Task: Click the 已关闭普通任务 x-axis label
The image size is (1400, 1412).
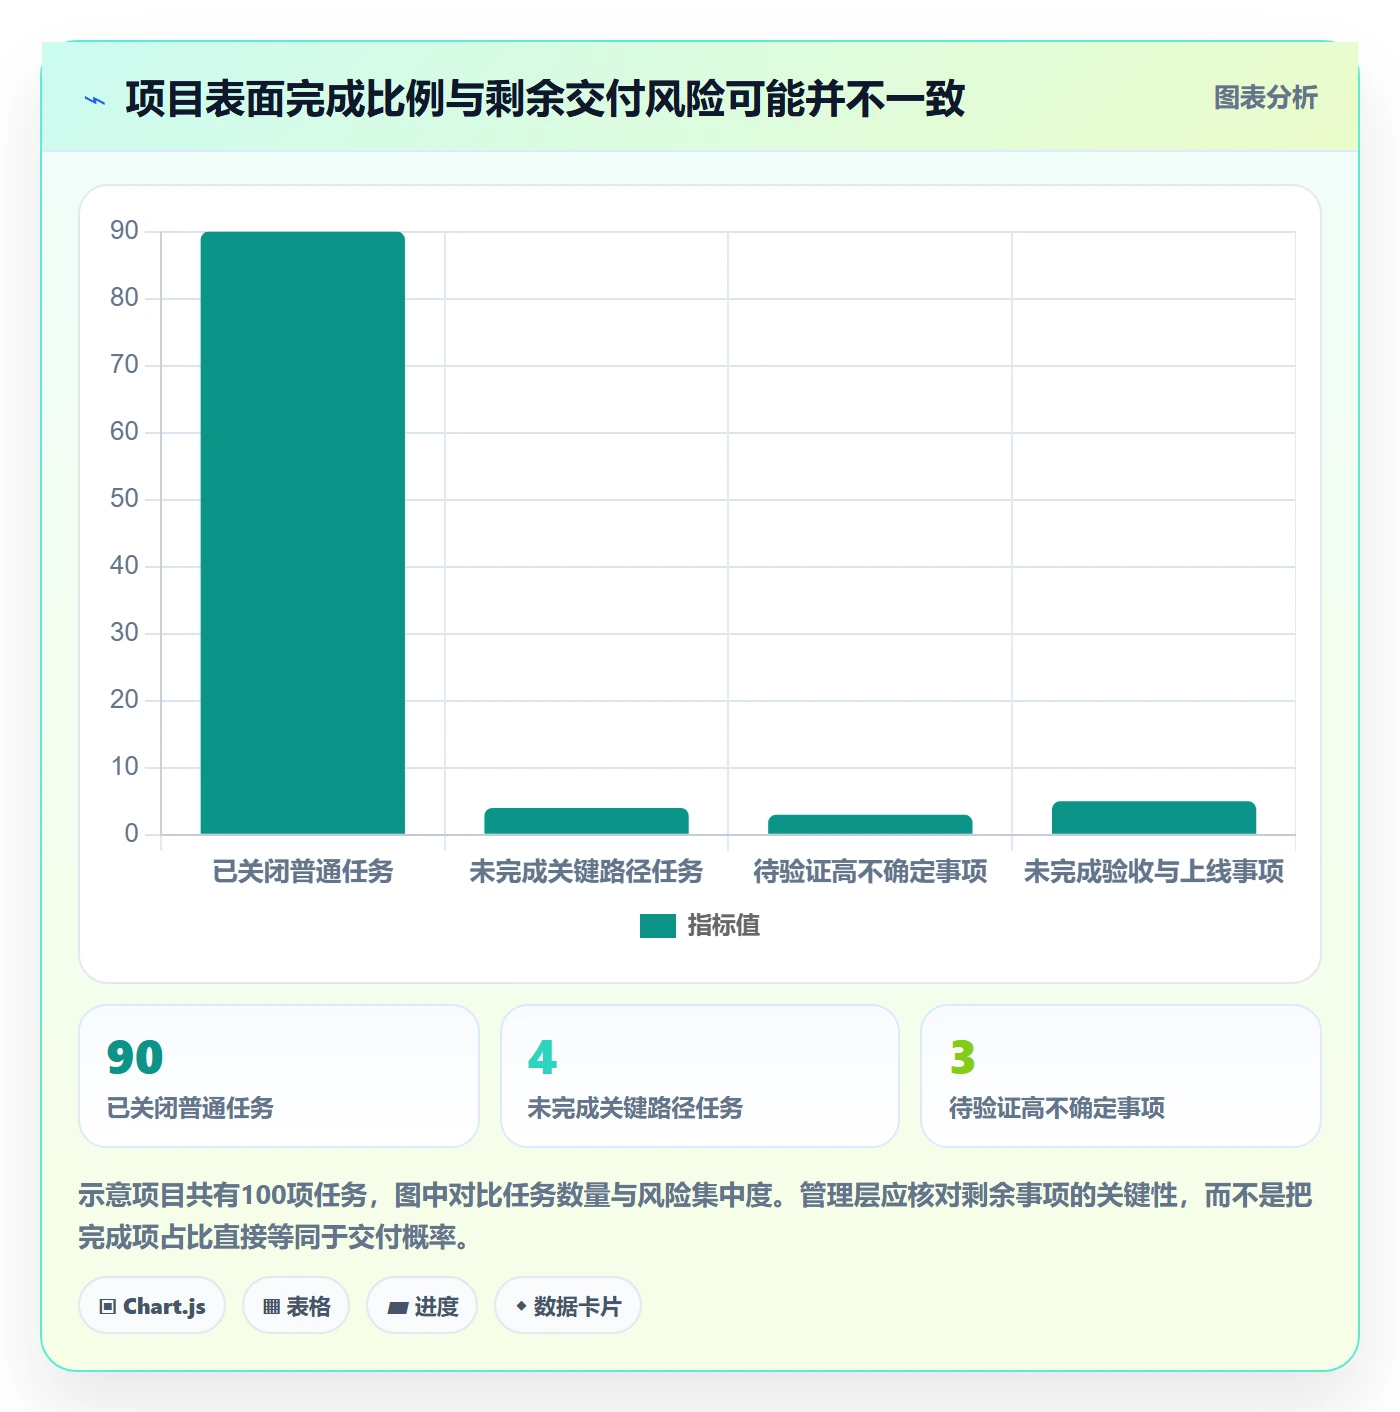Action: (303, 872)
